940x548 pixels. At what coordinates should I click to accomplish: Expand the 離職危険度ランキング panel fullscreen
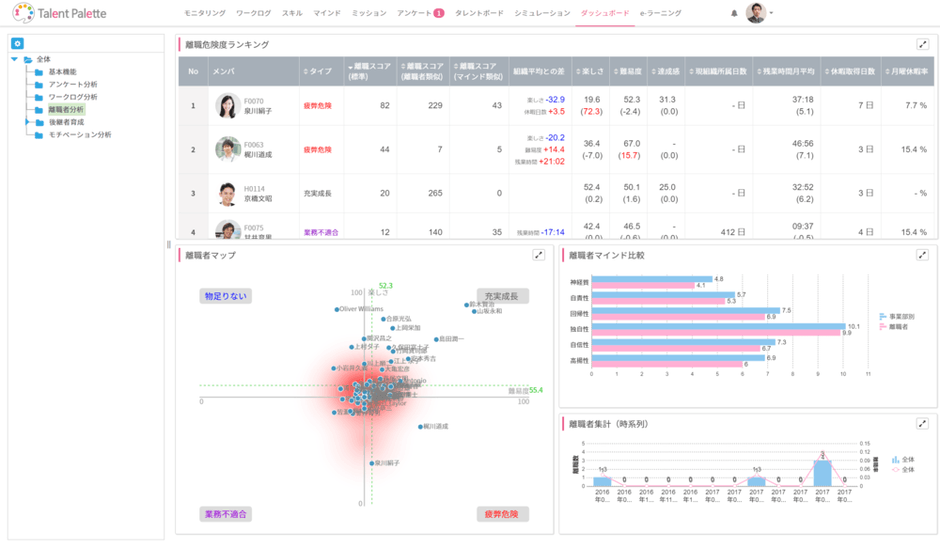click(922, 44)
